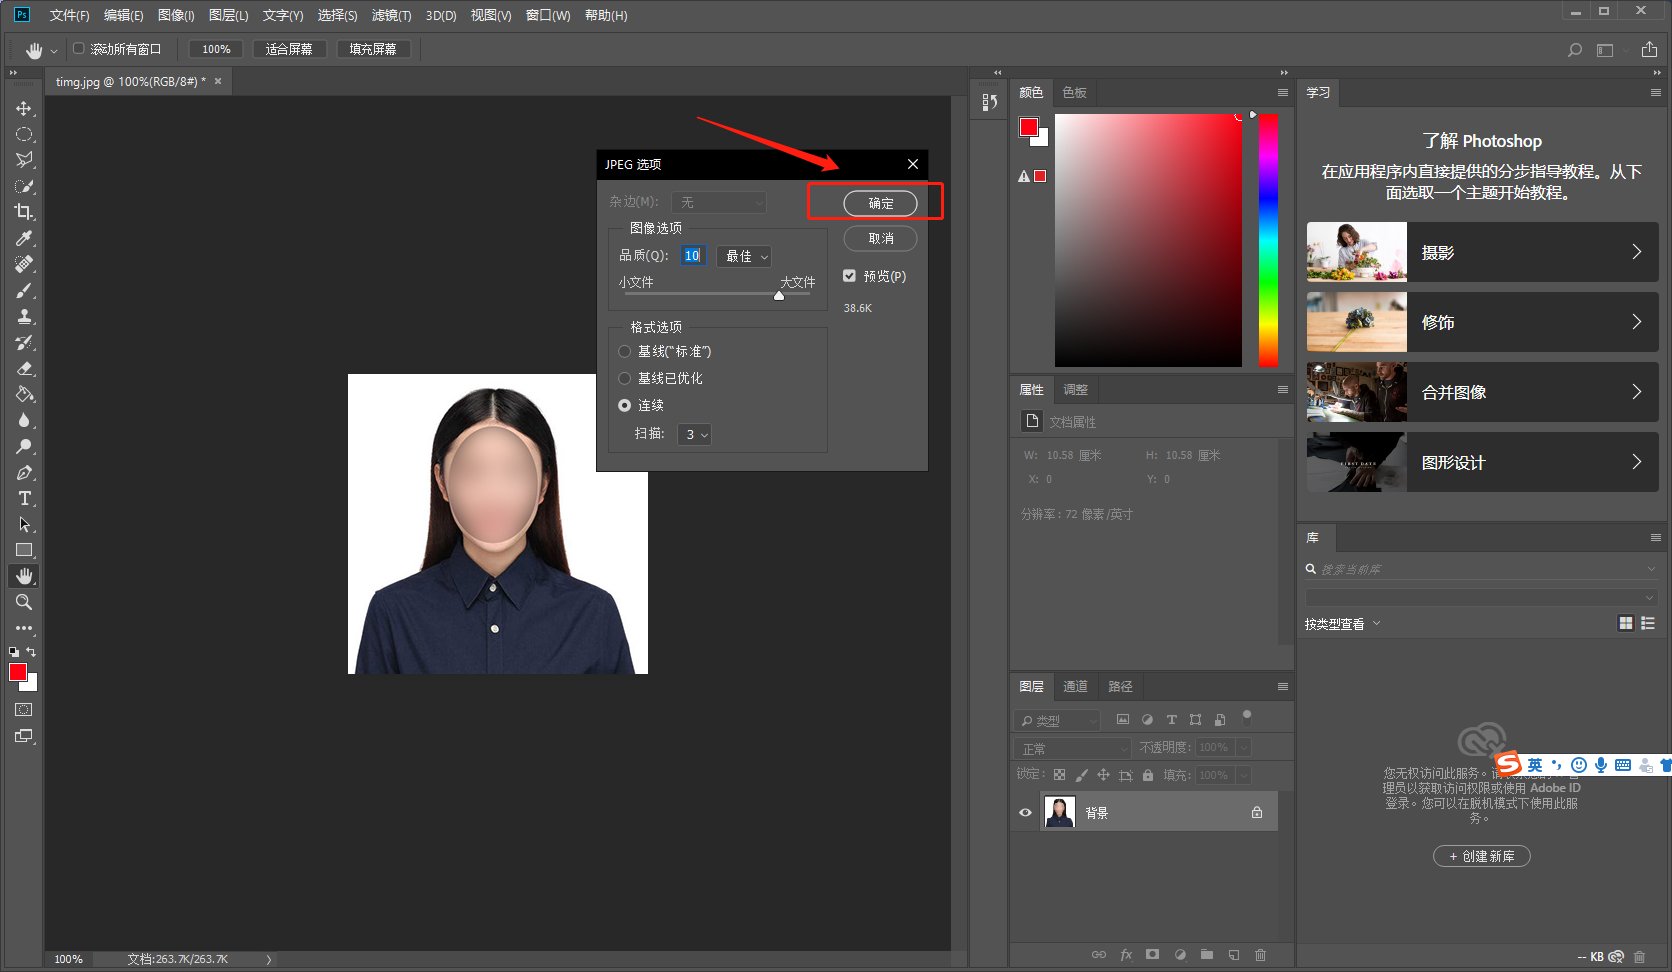1672x972 pixels.
Task: Select the Eraser tool
Action: click(24, 368)
